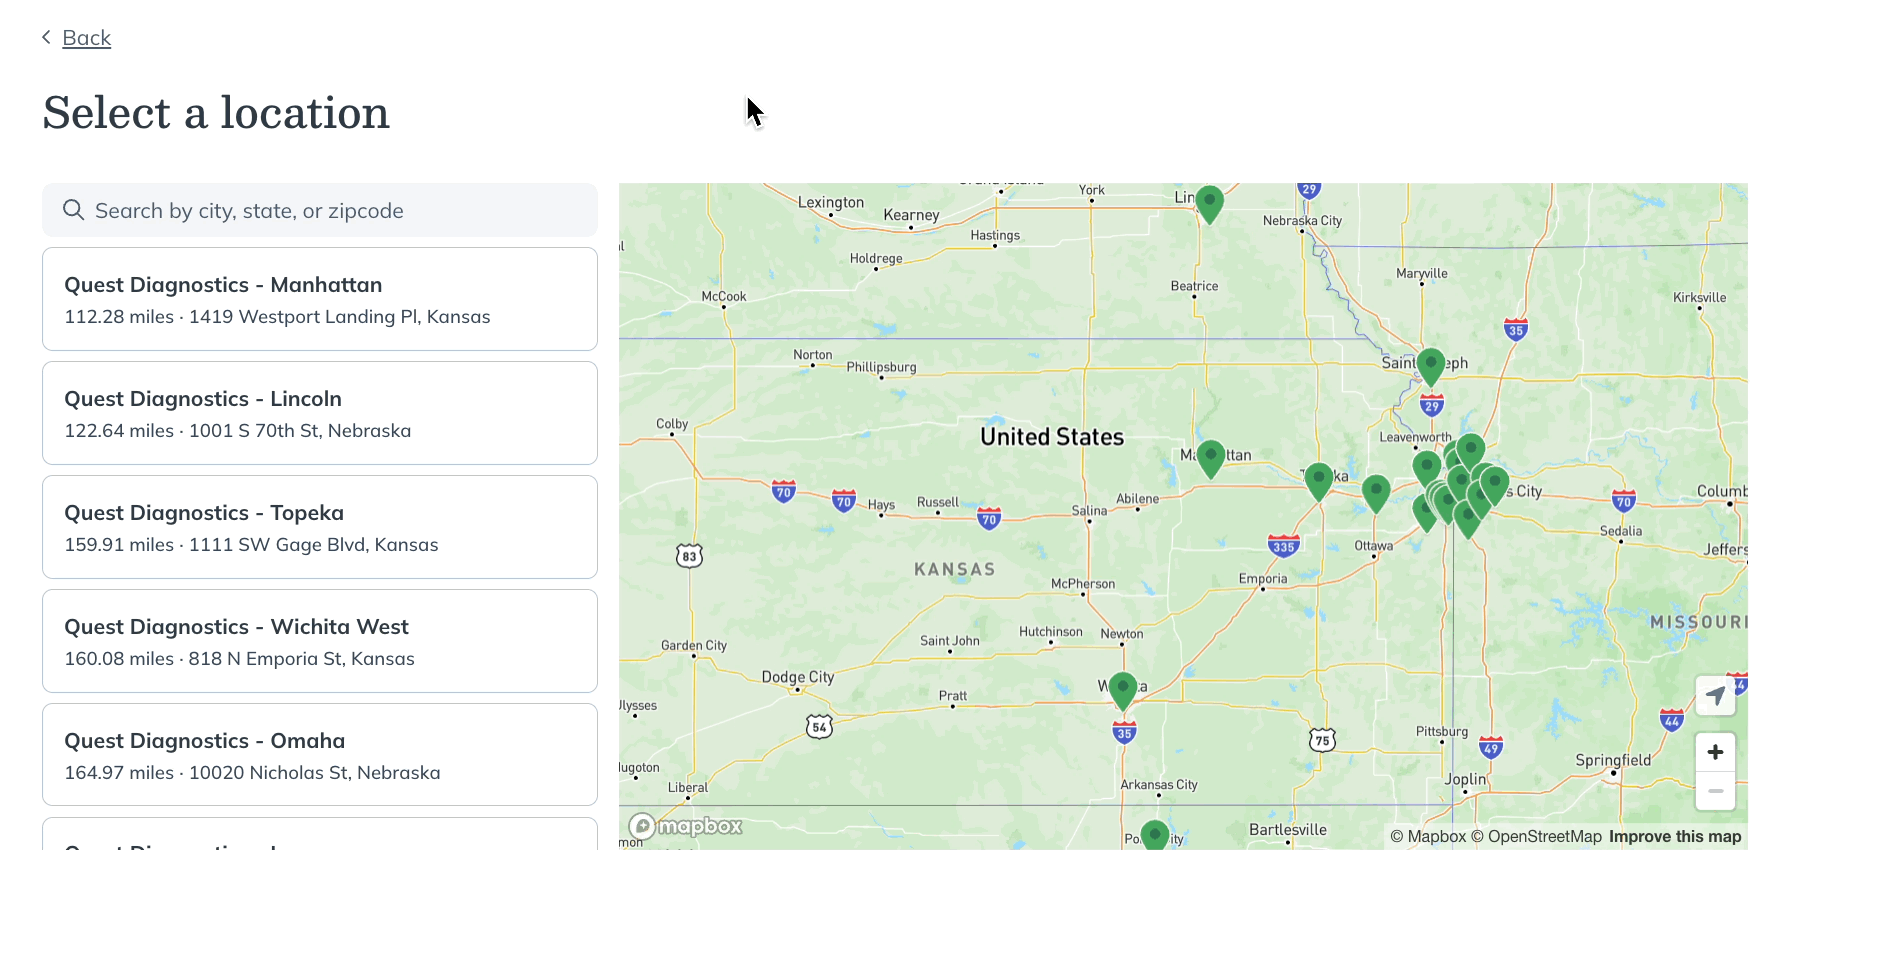This screenshot has width=1880, height=972.
Task: Click the green map pin at Wichita
Action: pyautogui.click(x=1123, y=691)
